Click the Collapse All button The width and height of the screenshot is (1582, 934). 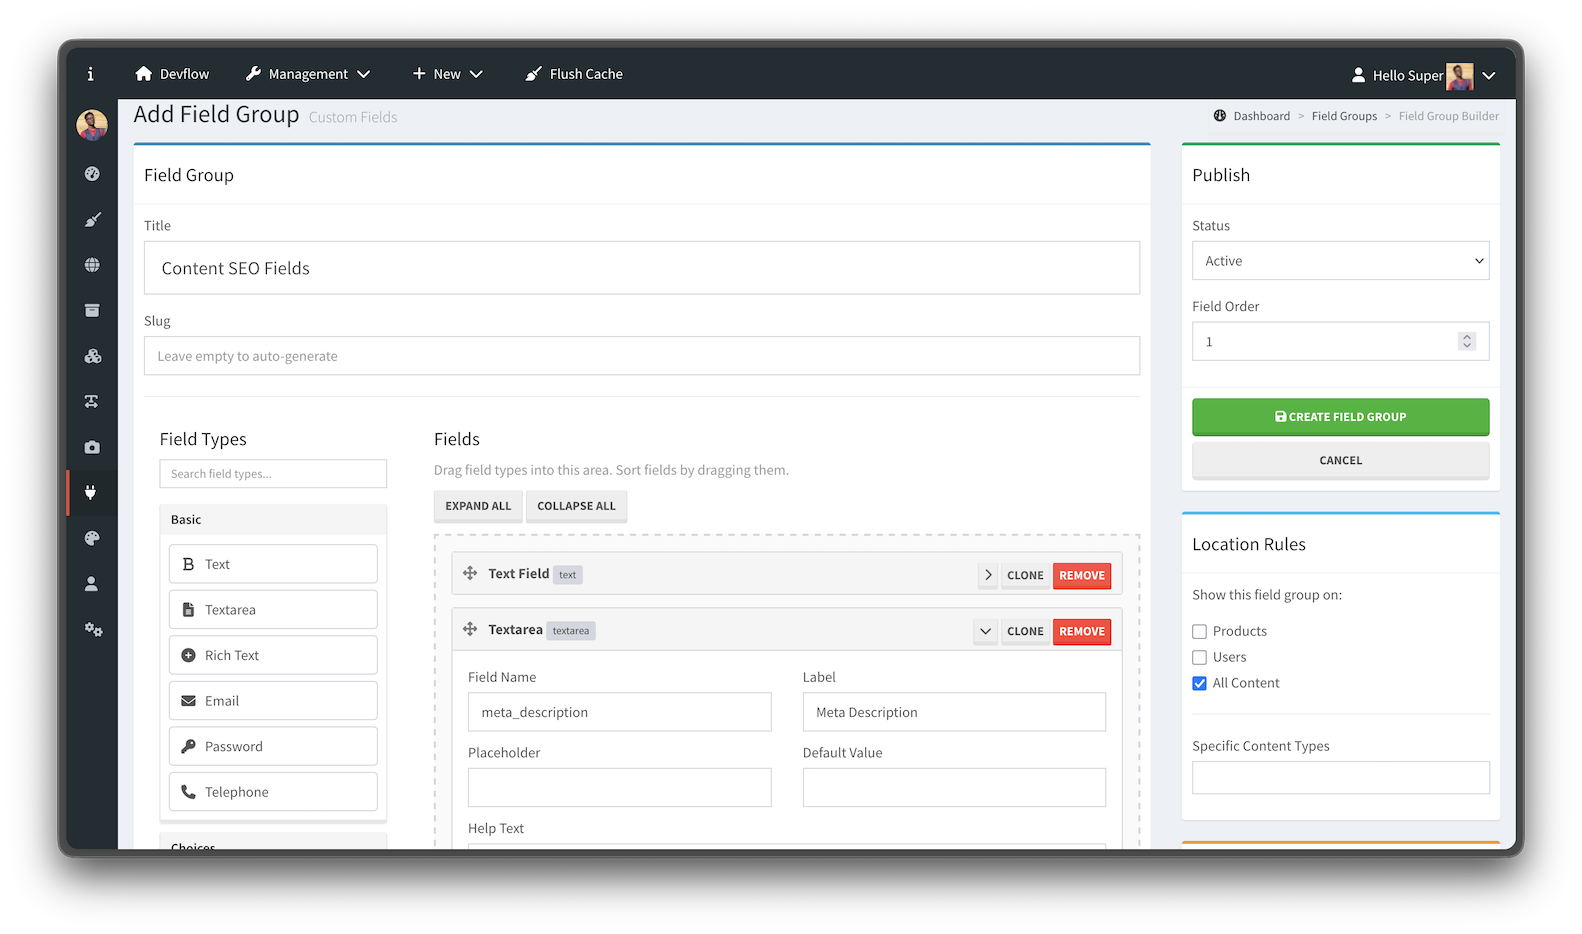(576, 506)
